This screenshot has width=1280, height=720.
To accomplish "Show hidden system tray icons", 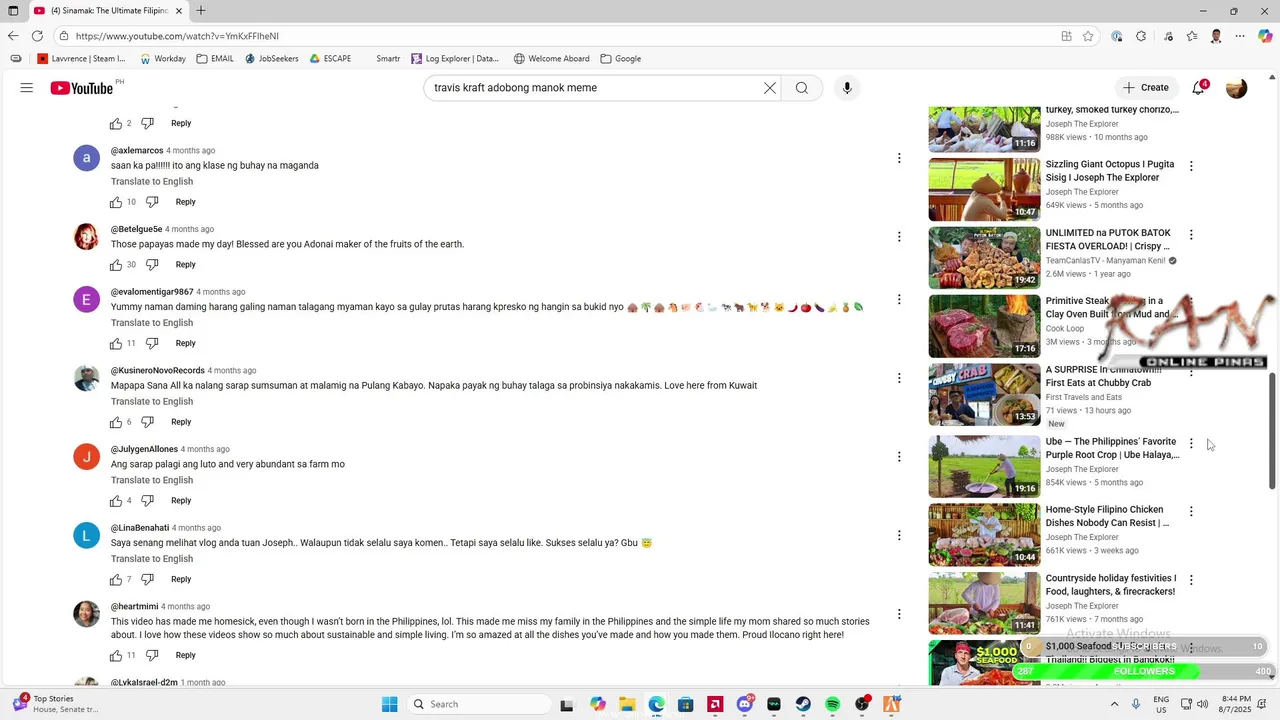I will (1115, 704).
